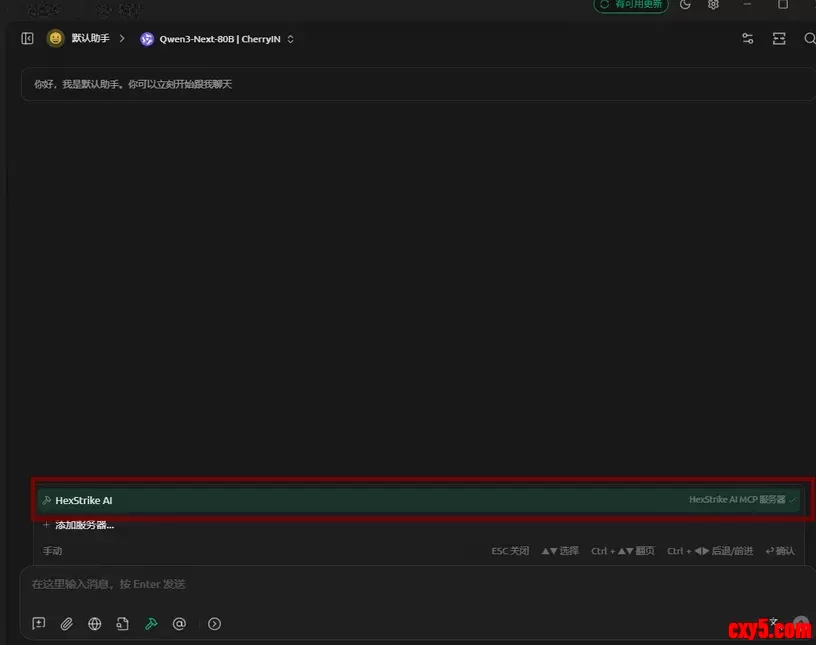The height and width of the screenshot is (645, 816).
Task: Click the 有可用更新 update button
Action: (x=631, y=5)
